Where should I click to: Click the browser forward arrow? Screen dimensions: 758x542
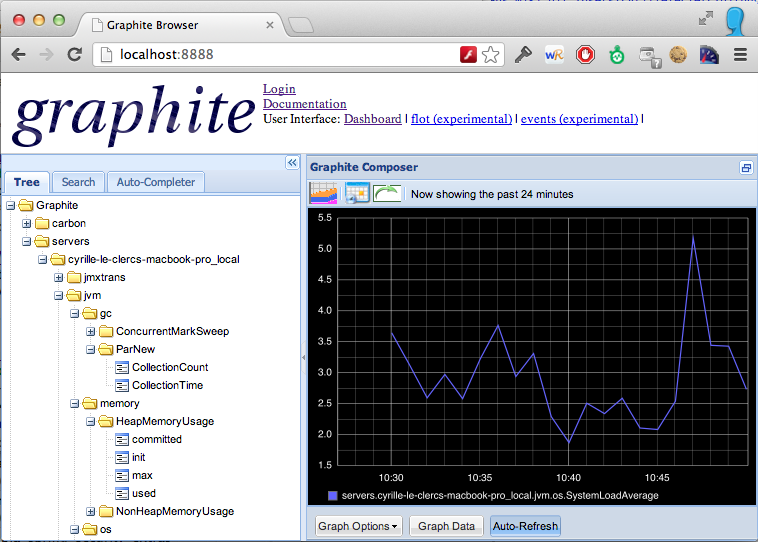46,54
